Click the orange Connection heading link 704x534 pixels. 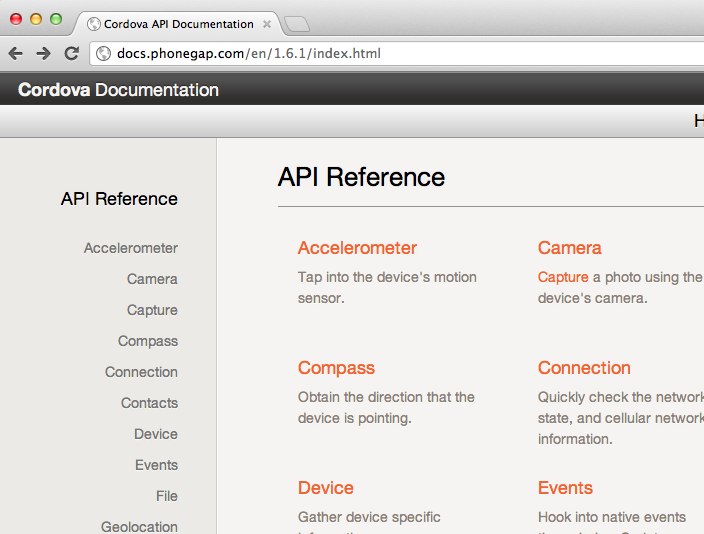click(x=584, y=368)
